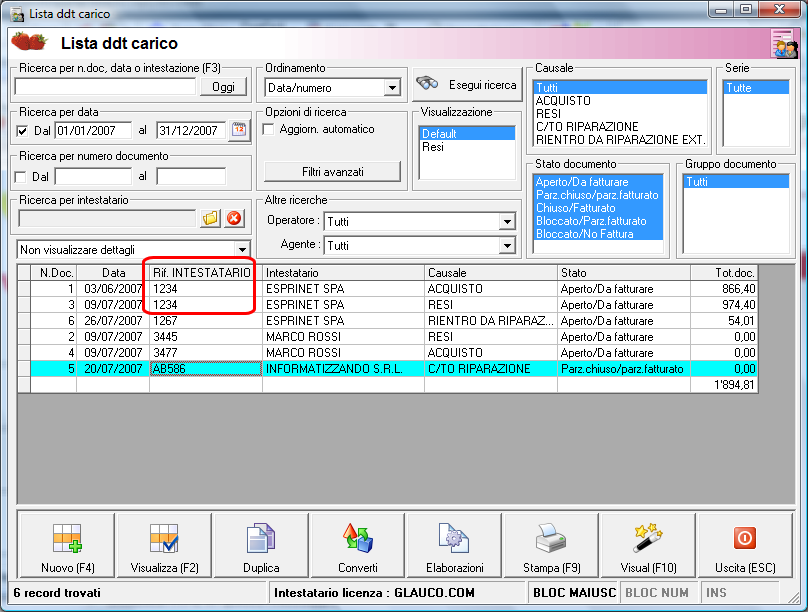Screen dimensions: 808x612
Task: Open the Elaborazioni tools button
Action: coord(454,546)
